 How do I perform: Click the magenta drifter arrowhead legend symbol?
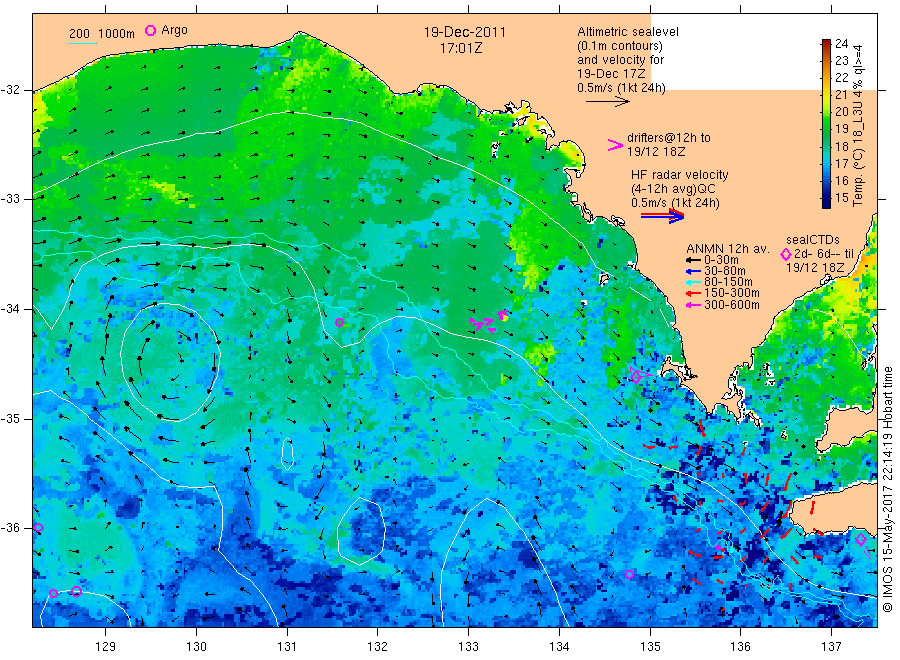(615, 145)
